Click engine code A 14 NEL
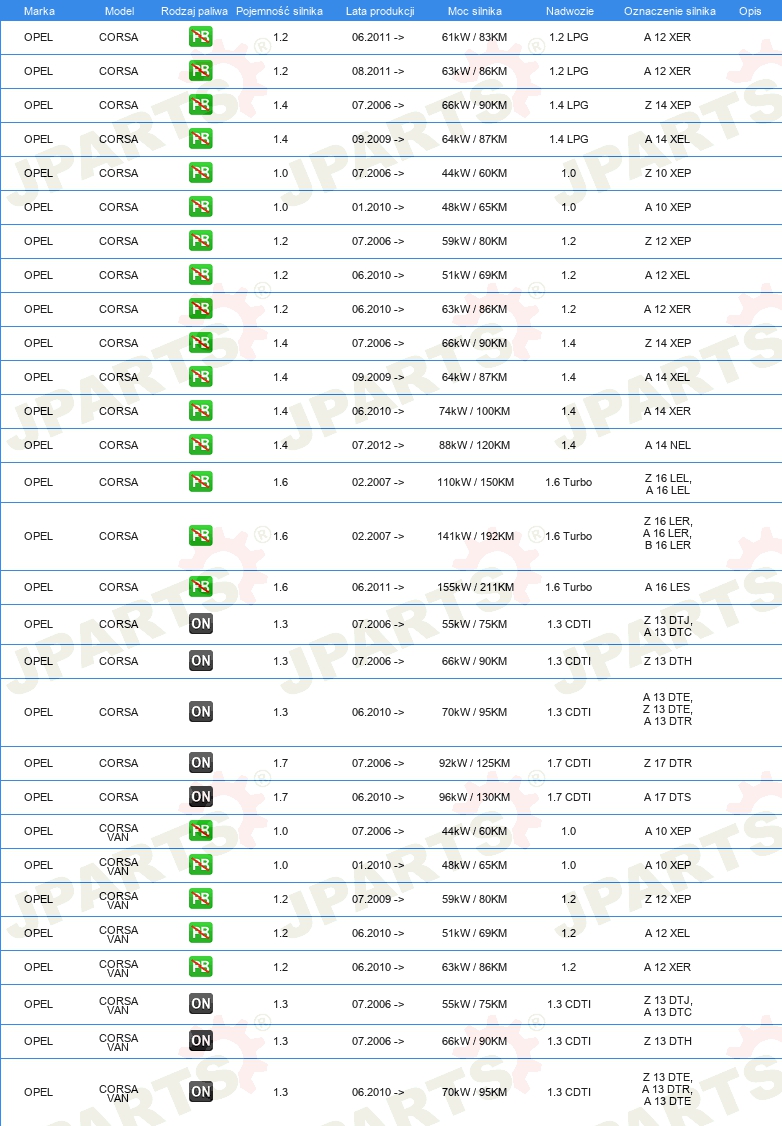This screenshot has width=782, height=1126. [x=668, y=445]
